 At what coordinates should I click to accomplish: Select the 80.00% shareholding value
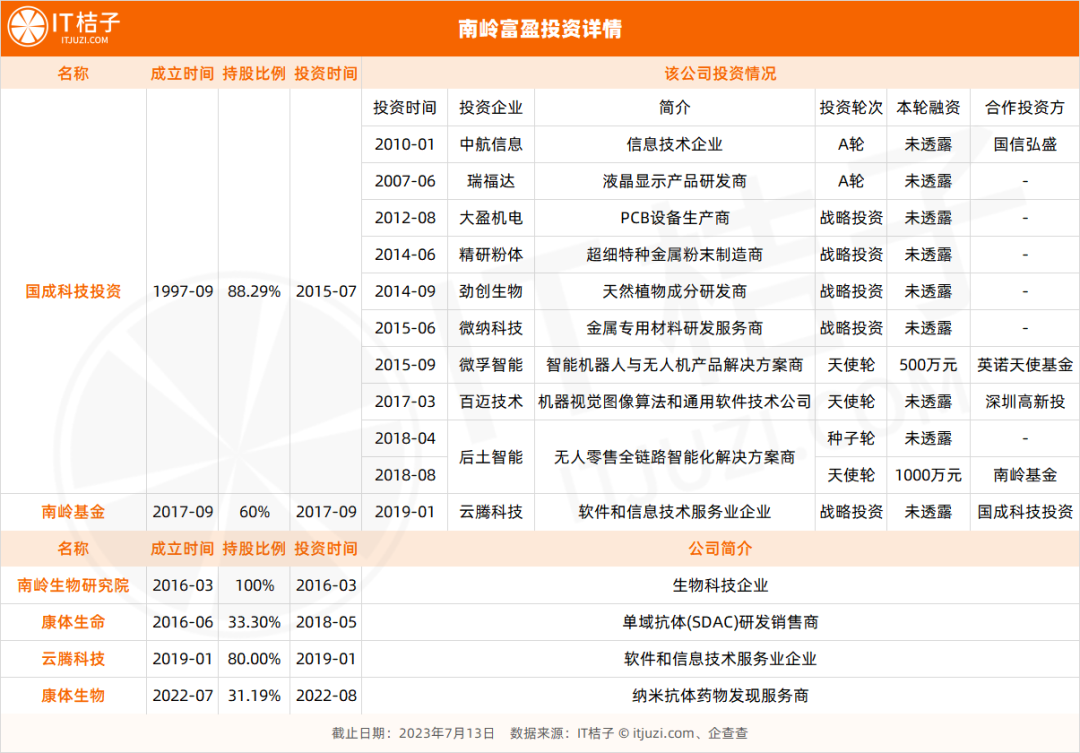click(x=254, y=659)
